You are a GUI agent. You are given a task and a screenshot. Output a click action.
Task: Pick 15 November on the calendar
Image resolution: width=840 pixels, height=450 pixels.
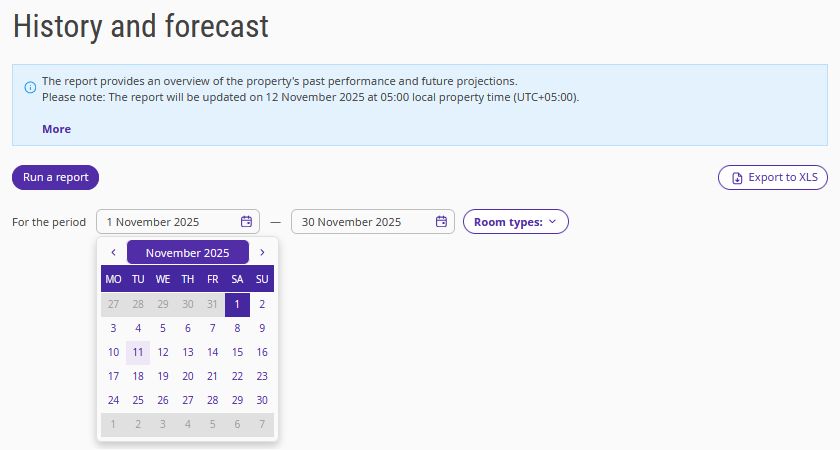pyautogui.click(x=237, y=352)
